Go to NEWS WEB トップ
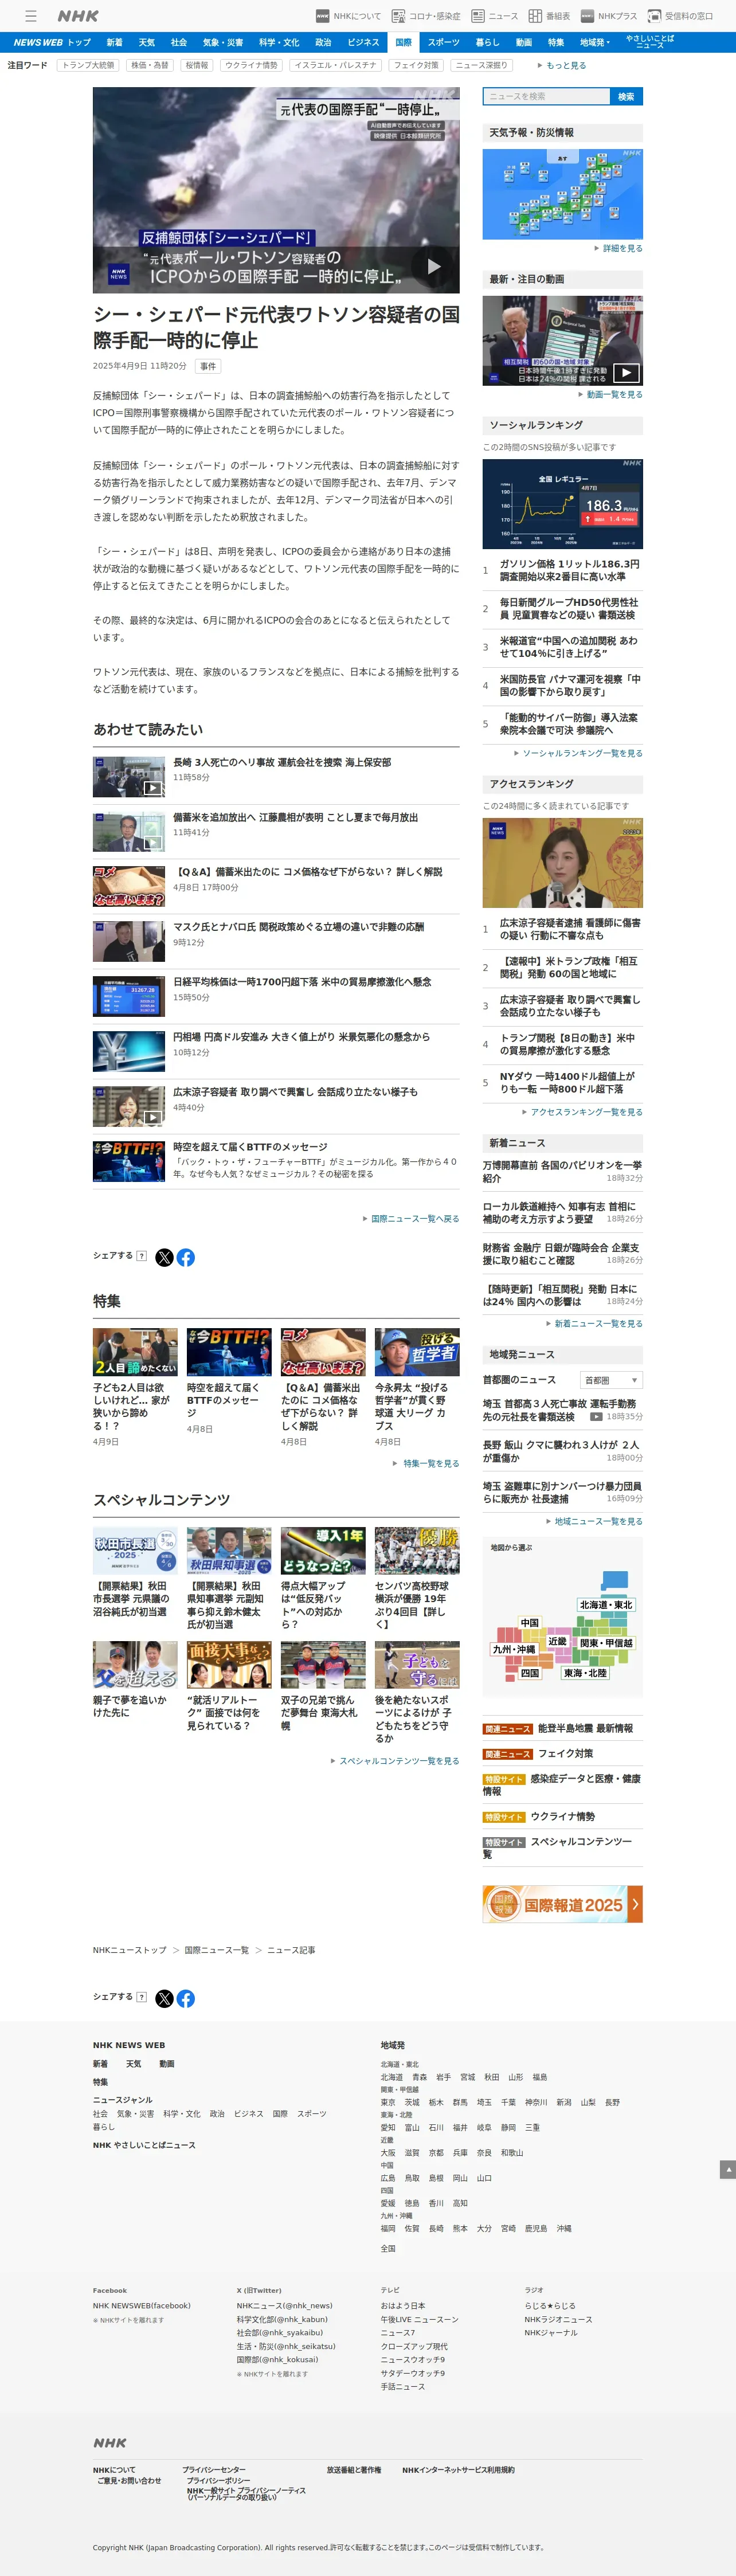 click(x=52, y=43)
